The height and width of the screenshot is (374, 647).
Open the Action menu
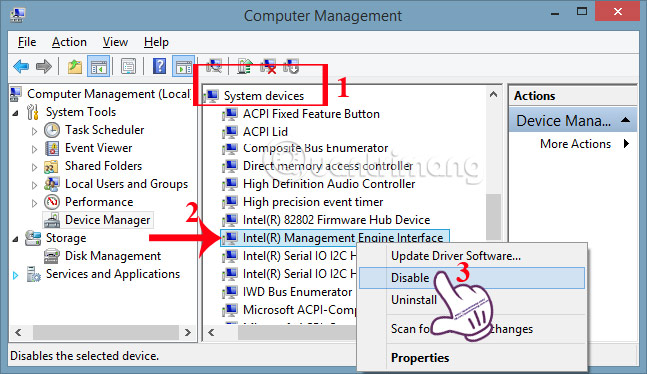(x=69, y=42)
